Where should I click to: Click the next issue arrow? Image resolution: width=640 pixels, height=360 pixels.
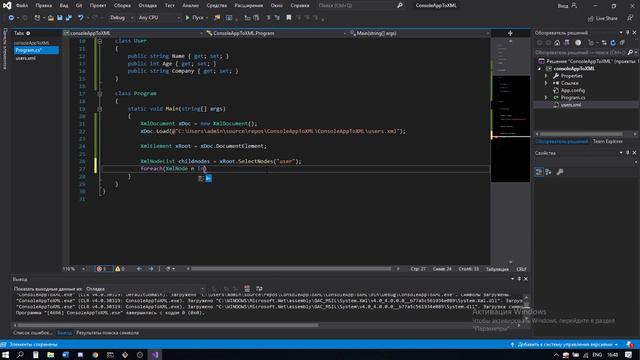pos(151,269)
